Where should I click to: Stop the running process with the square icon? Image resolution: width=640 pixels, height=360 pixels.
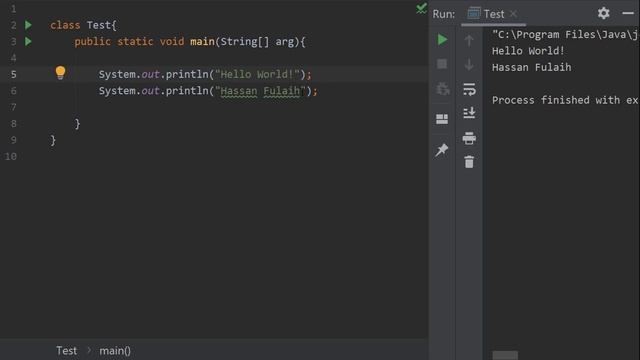click(442, 64)
